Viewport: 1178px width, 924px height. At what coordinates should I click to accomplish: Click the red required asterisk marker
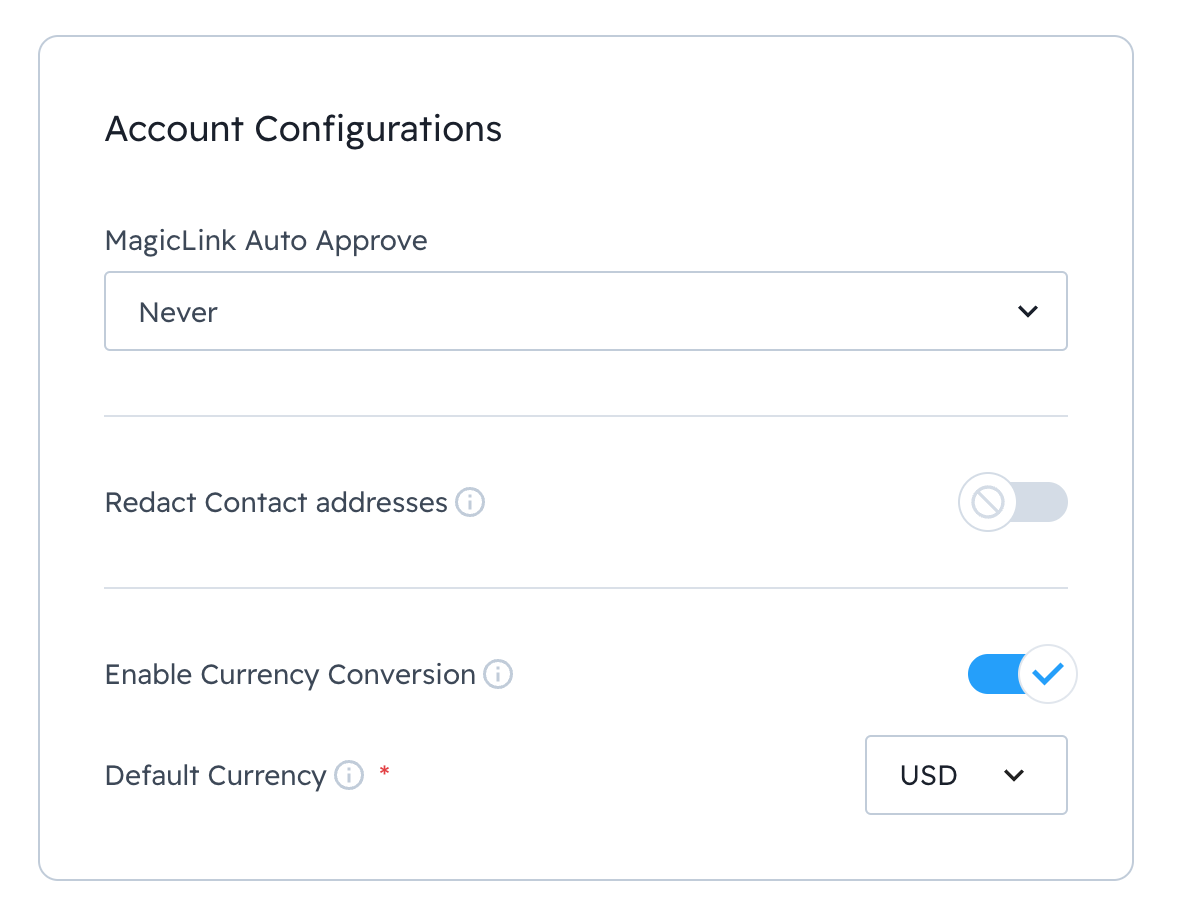click(384, 772)
